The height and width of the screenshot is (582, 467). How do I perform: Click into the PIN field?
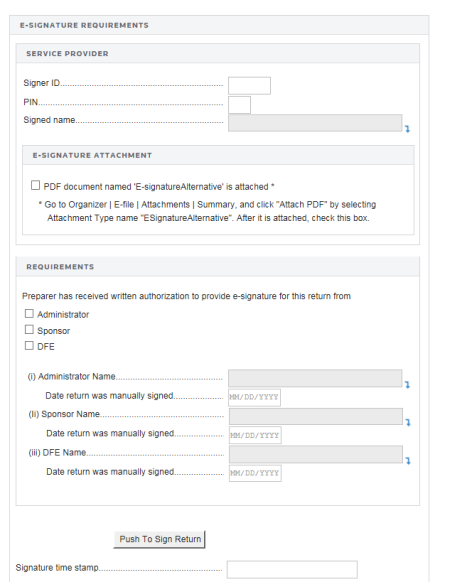(239, 105)
